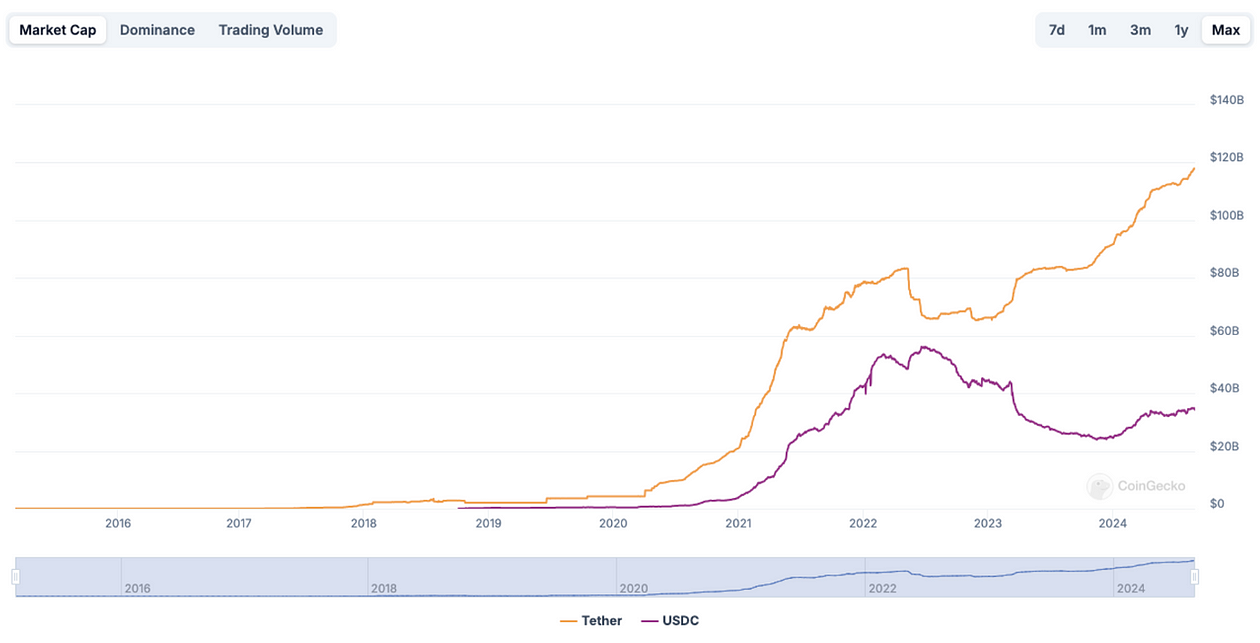This screenshot has width=1260, height=643.
Task: Select the Max time range
Action: (1225, 30)
